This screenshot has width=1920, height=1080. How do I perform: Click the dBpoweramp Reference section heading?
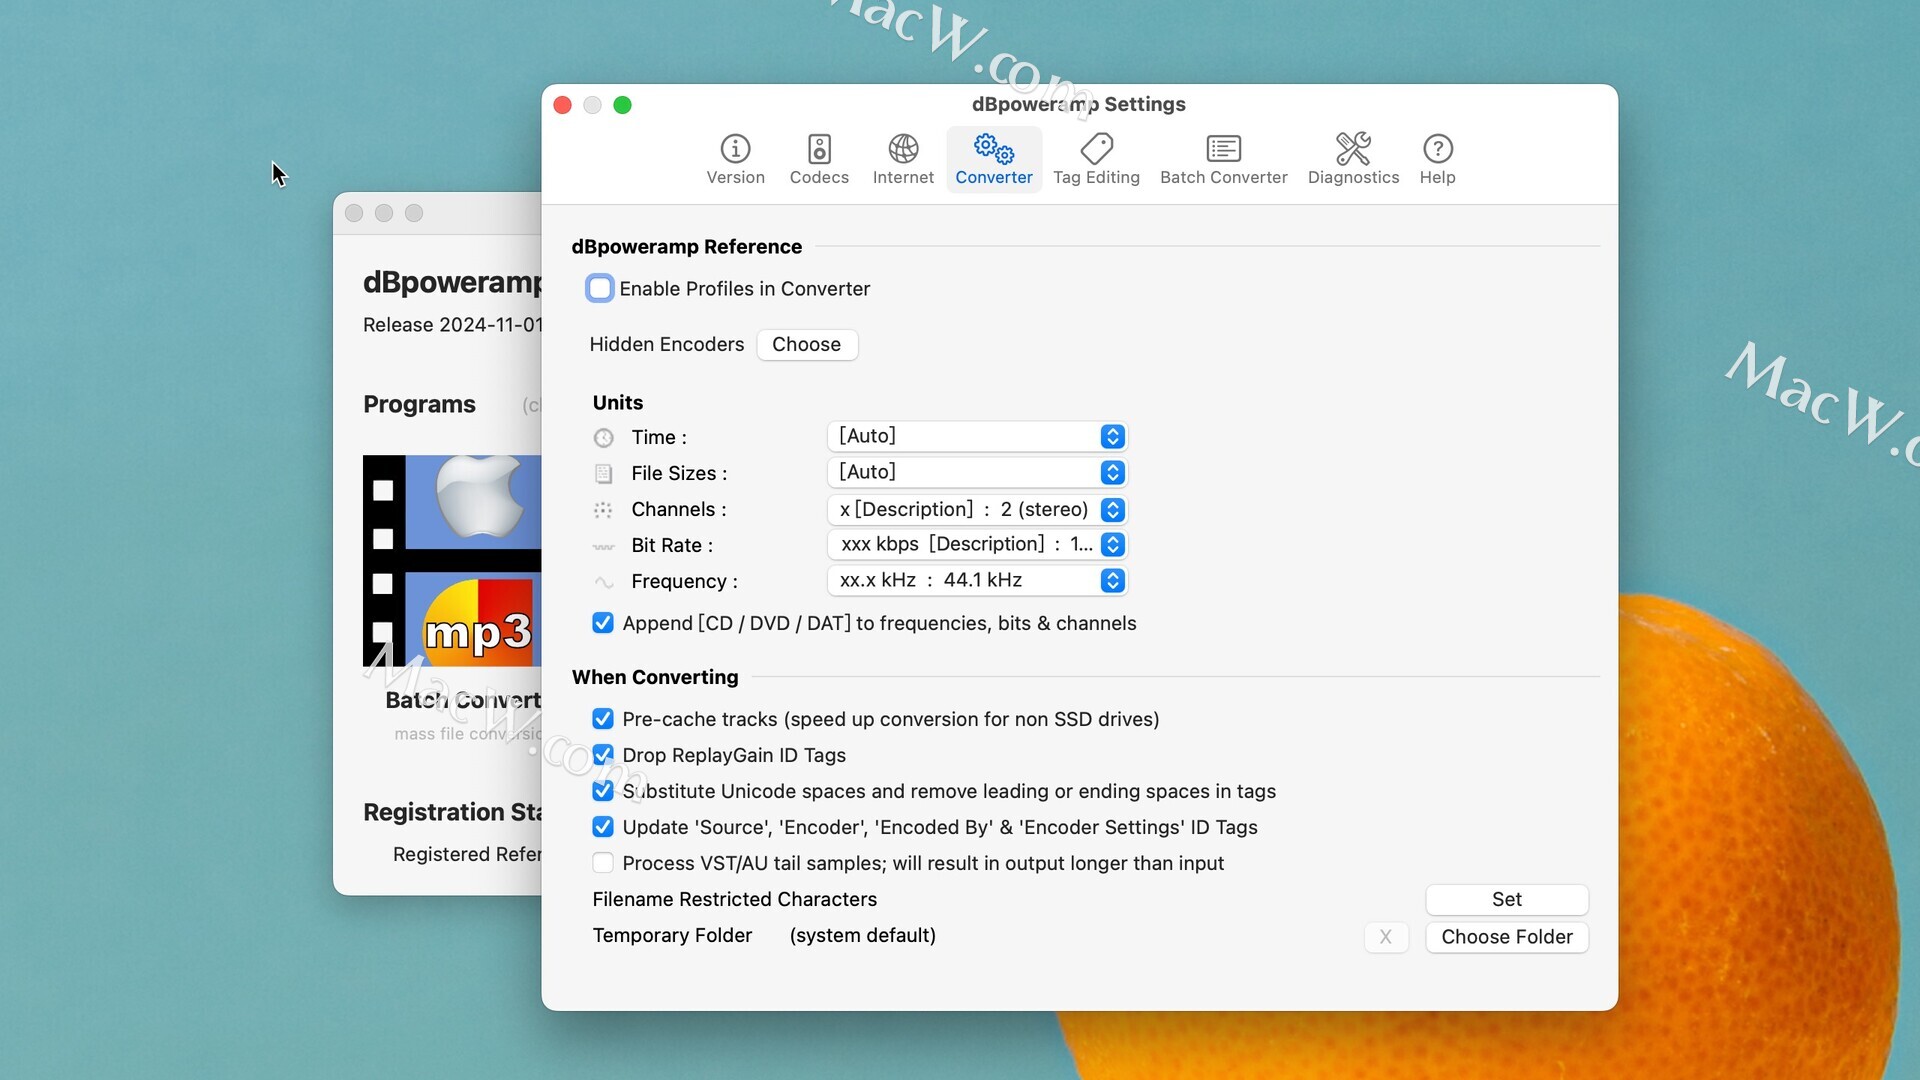click(x=687, y=247)
